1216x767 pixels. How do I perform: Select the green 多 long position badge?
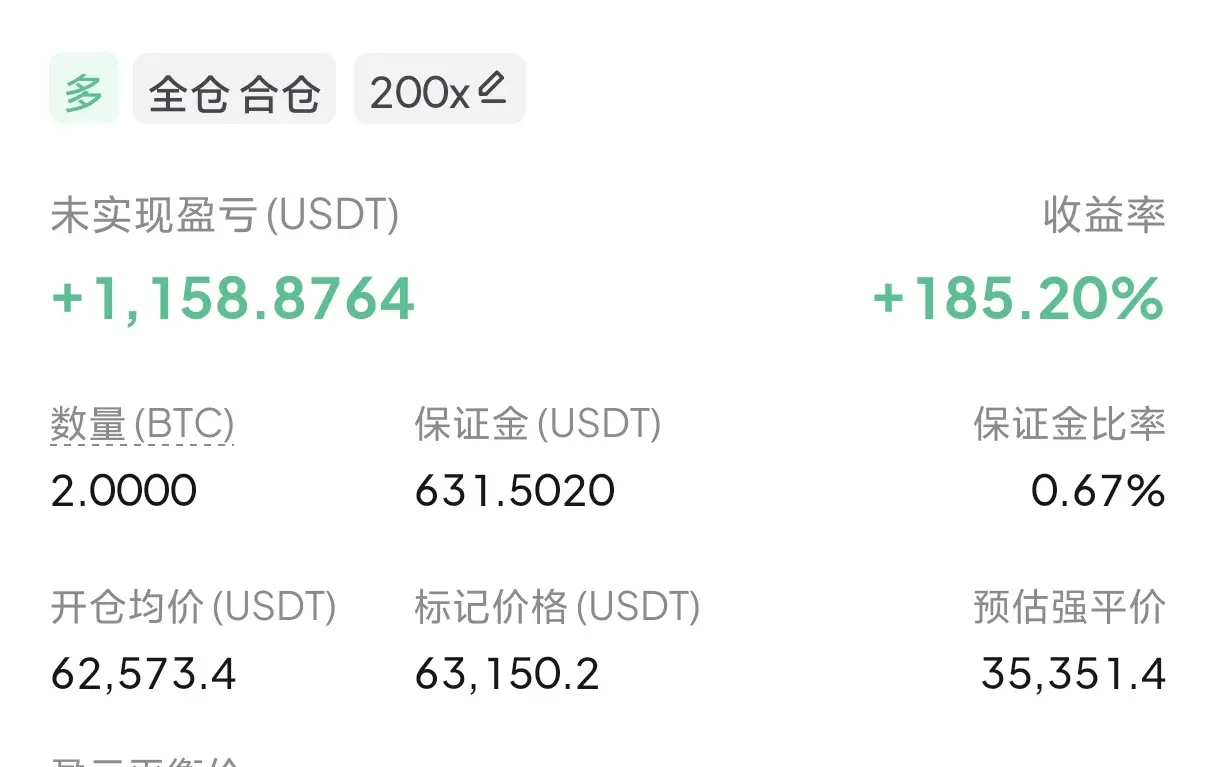click(x=84, y=89)
